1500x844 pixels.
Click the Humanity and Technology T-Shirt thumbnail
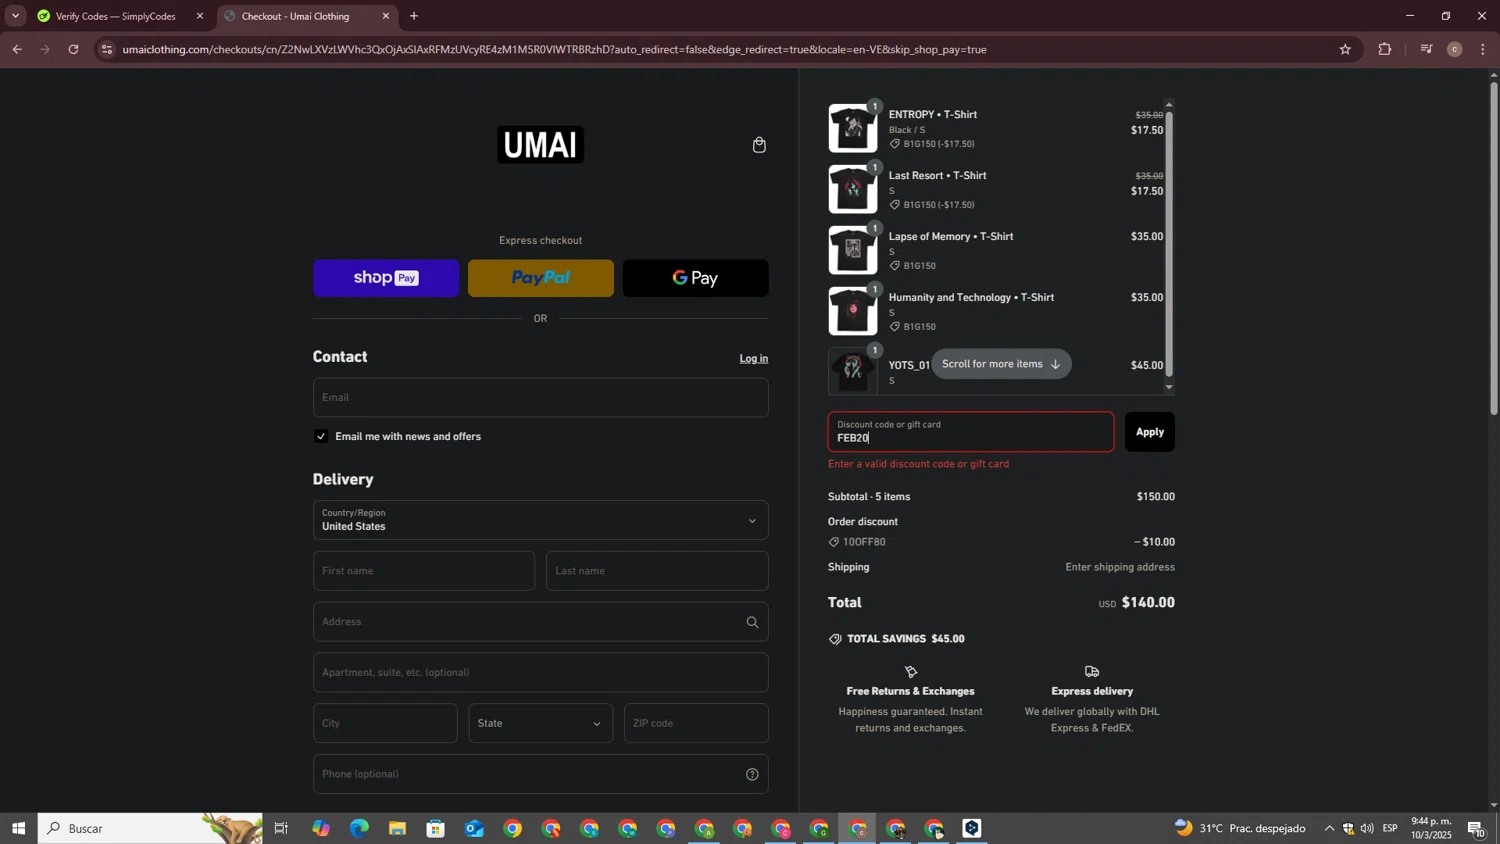point(853,311)
